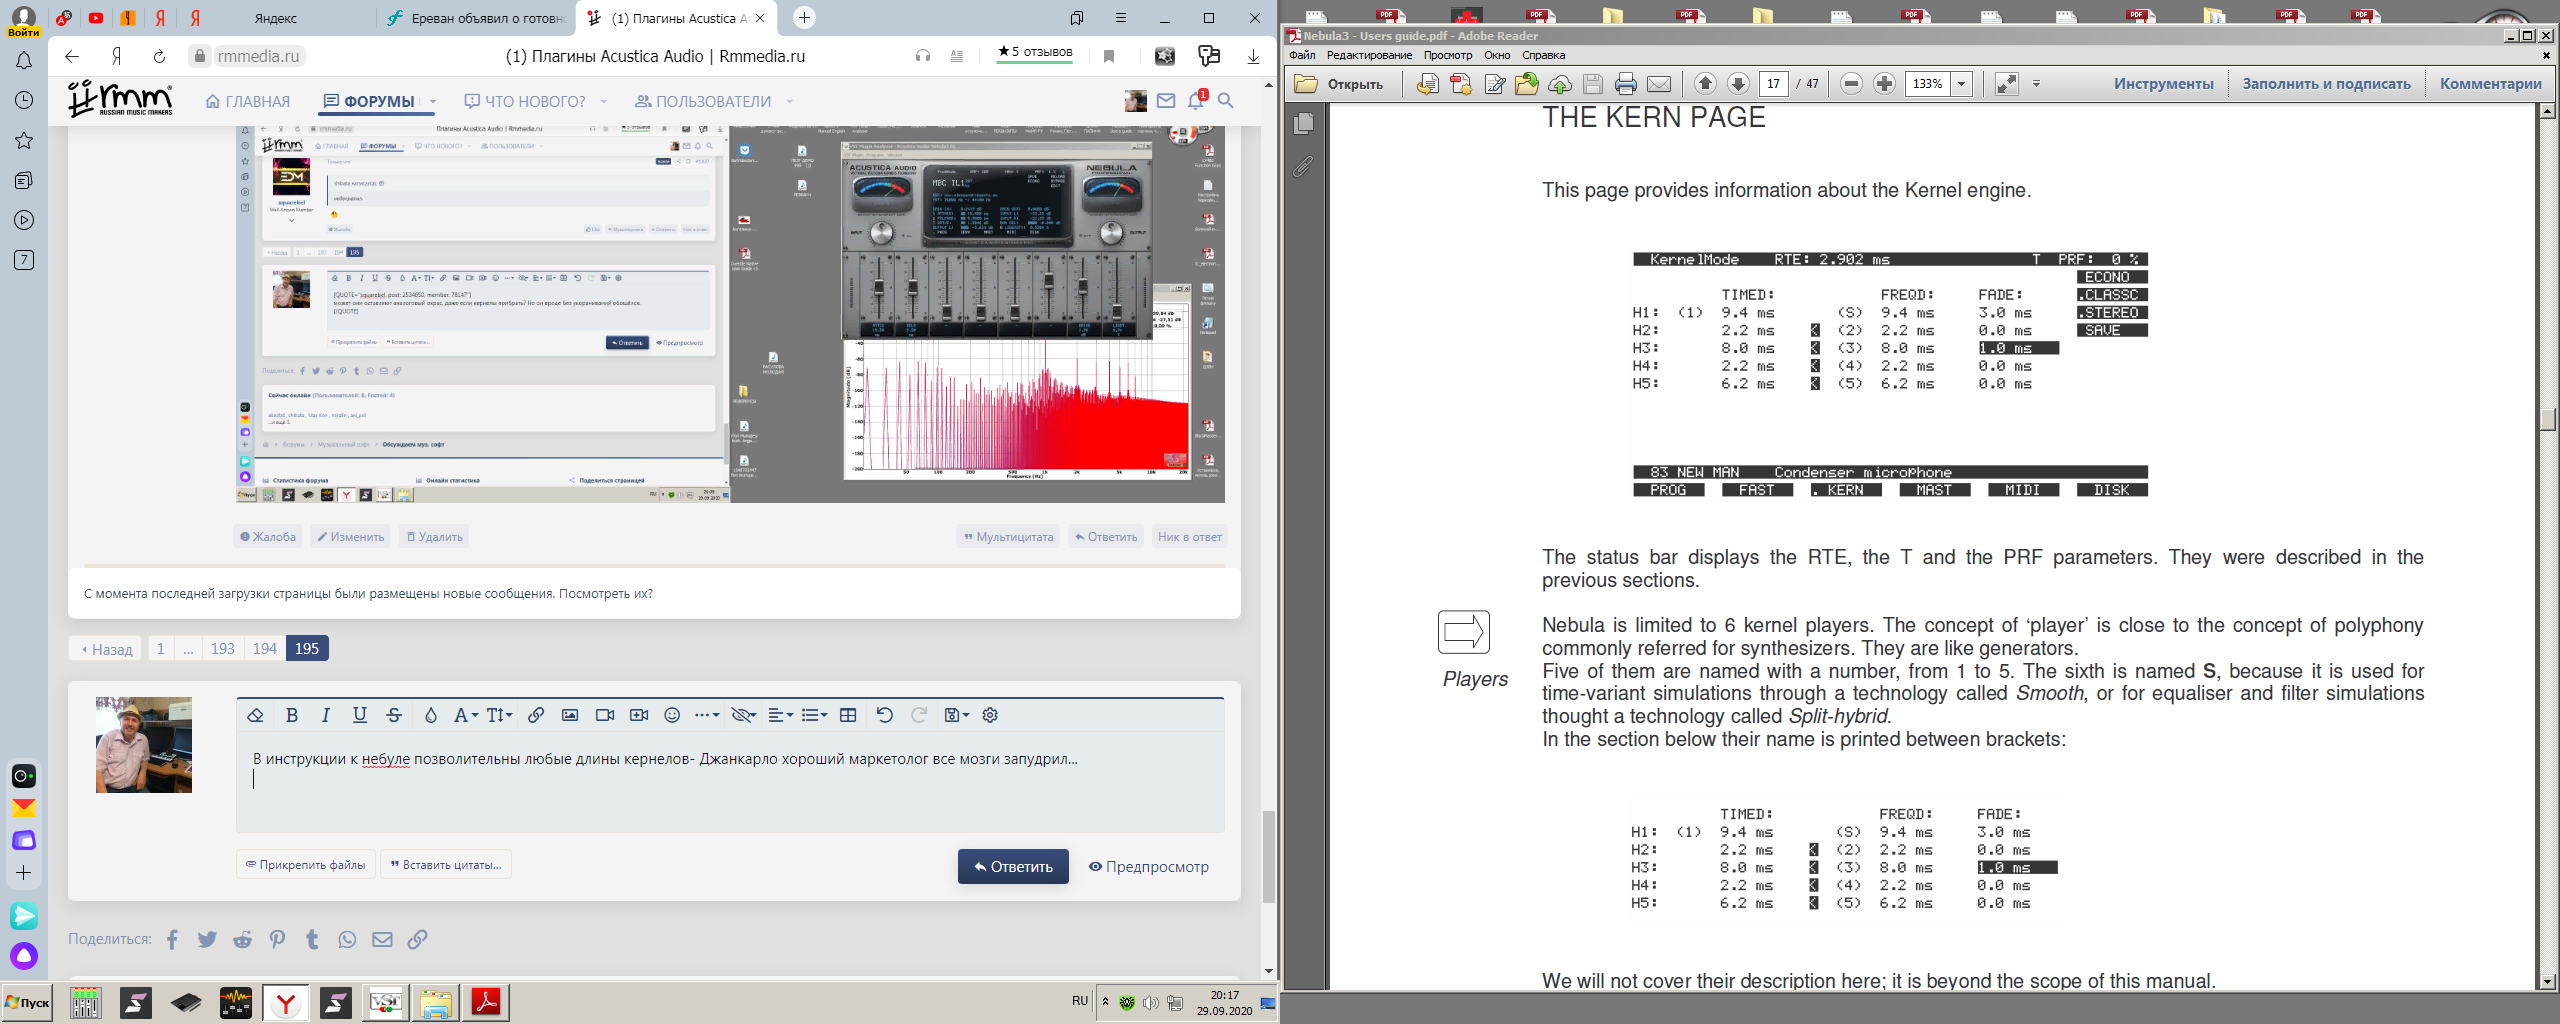Share the thread via WhatsApp icon
This screenshot has height=1024, width=2560.
pos(347,940)
